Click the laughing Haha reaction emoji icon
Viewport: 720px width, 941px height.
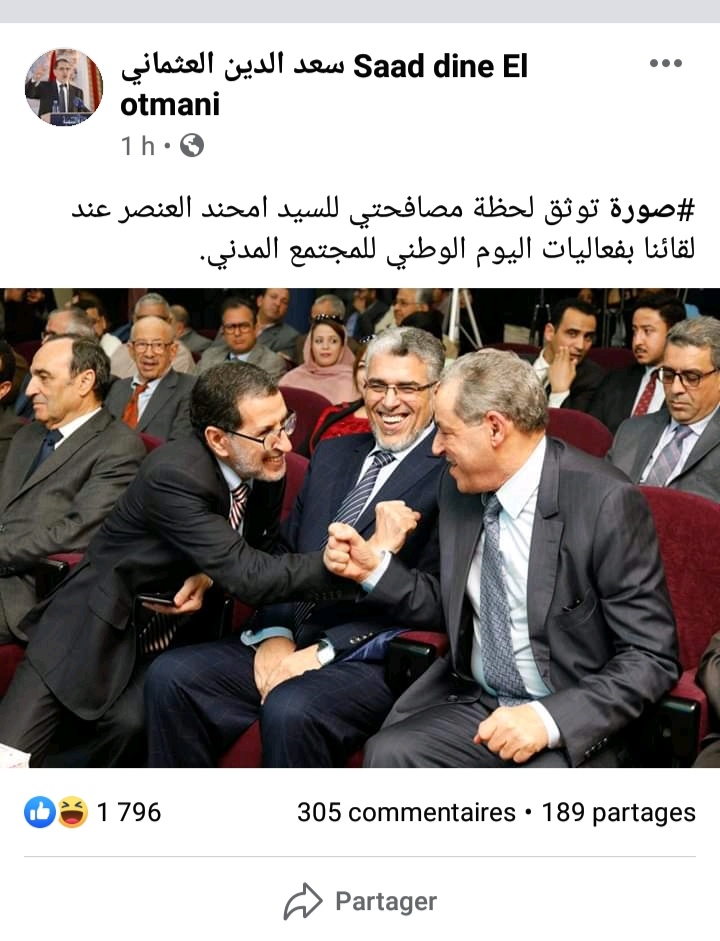[x=72, y=813]
